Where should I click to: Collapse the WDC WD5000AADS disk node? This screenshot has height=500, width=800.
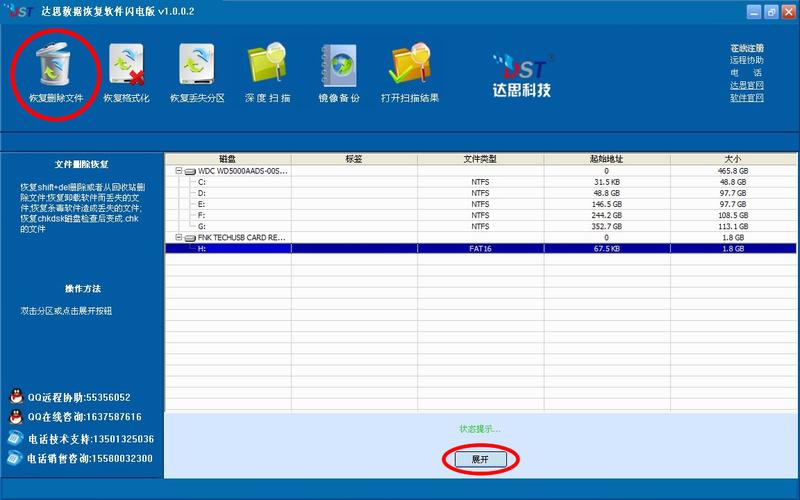179,171
